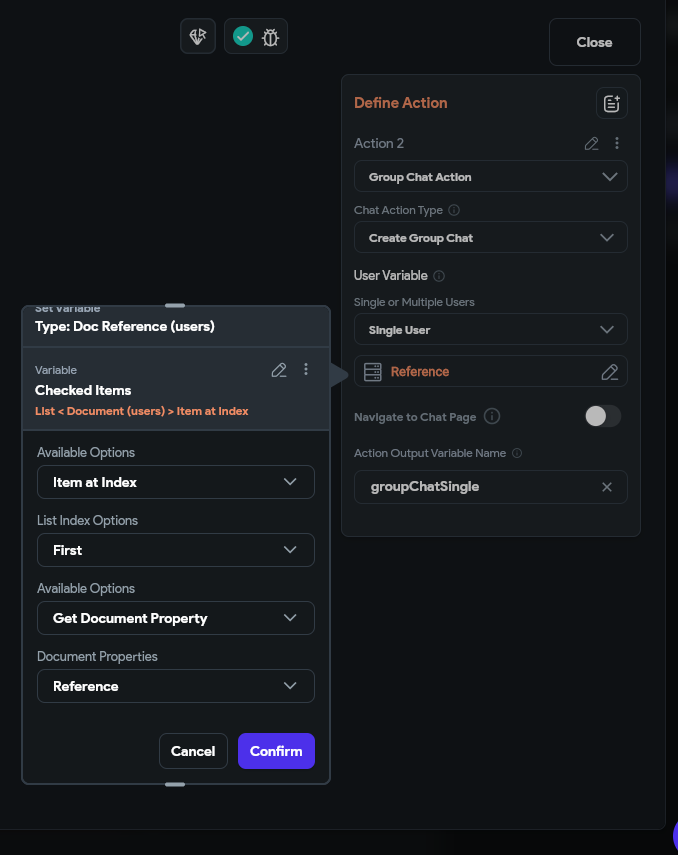The height and width of the screenshot is (855, 678).
Task: Click the pencil icon beside Action 2
Action: click(591, 144)
